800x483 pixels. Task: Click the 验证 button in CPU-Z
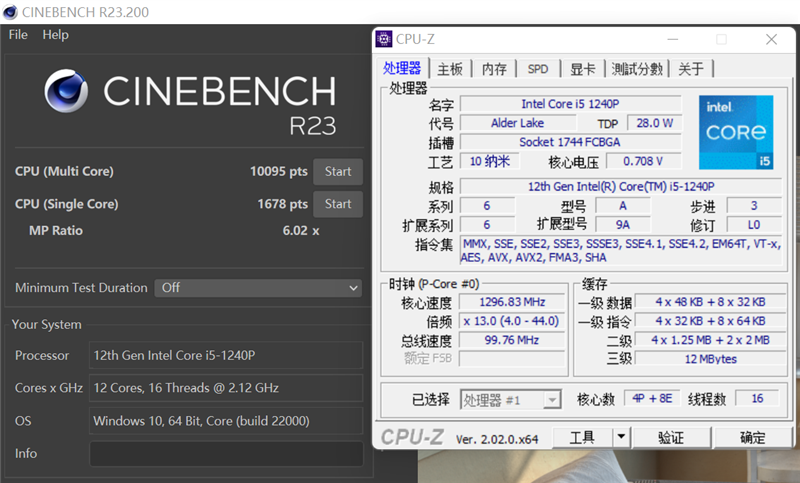[x=670, y=438]
